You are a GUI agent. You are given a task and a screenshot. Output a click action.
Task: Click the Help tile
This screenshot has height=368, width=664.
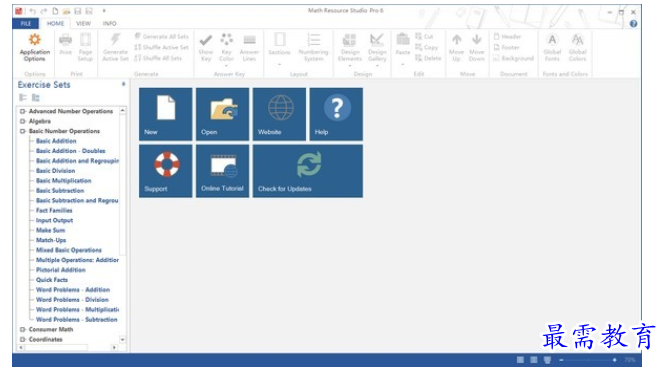coord(336,114)
